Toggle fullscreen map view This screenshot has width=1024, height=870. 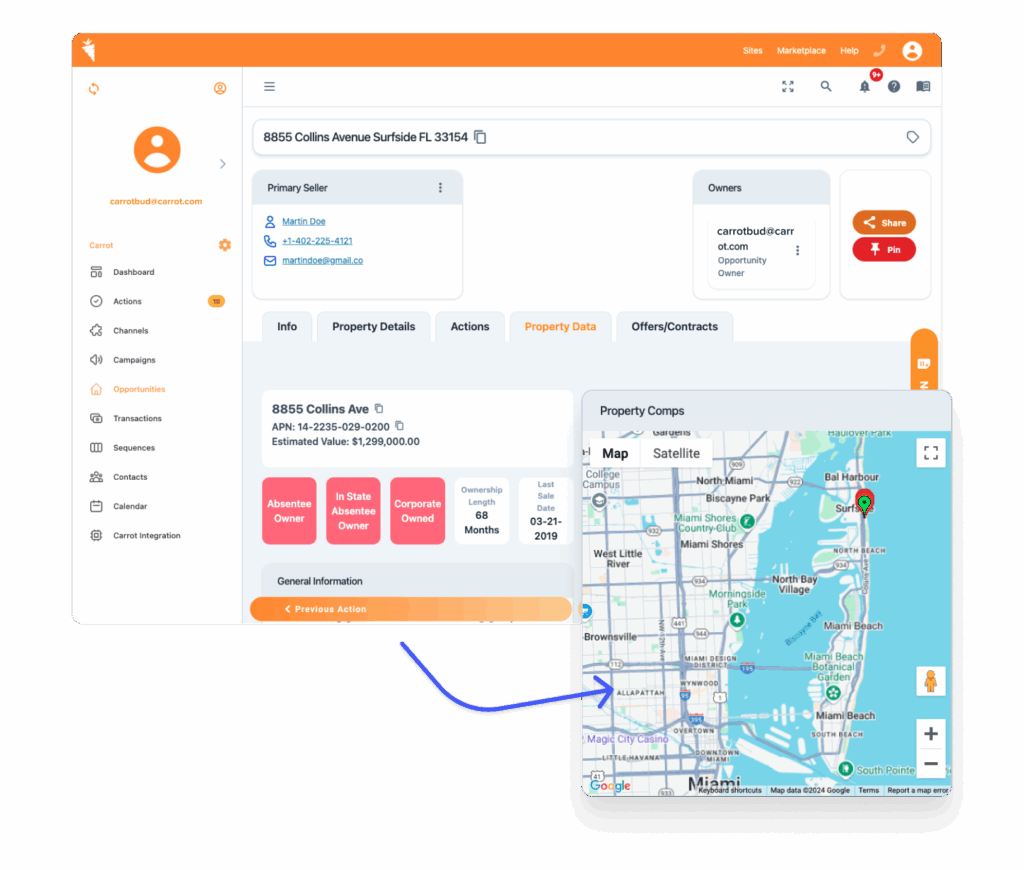coord(931,453)
